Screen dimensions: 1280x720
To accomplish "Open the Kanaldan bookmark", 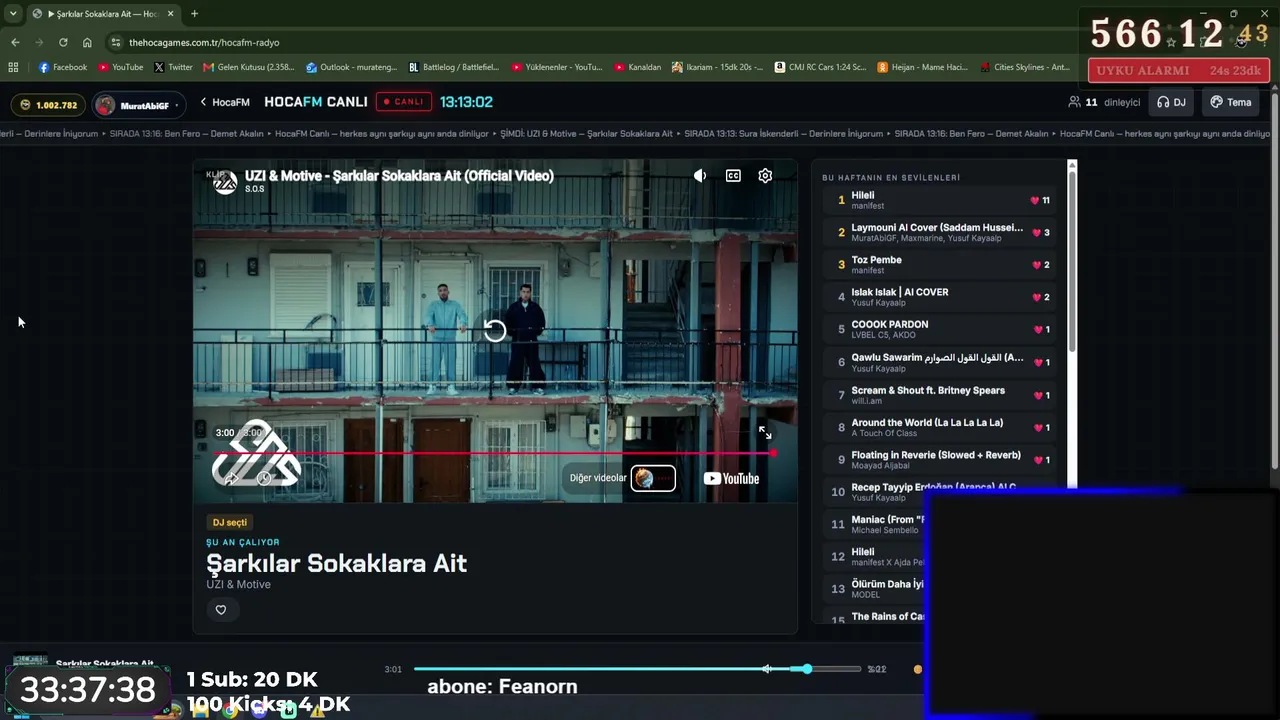I will 638,68.
